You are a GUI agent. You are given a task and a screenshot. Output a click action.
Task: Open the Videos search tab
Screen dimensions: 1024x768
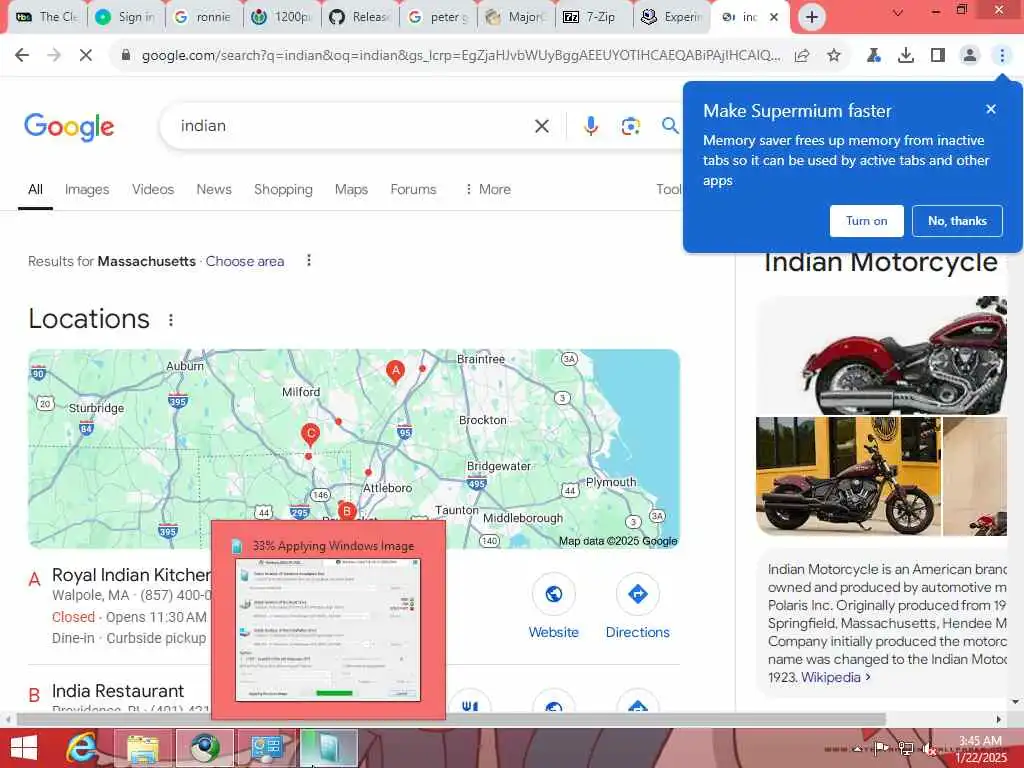[153, 189]
